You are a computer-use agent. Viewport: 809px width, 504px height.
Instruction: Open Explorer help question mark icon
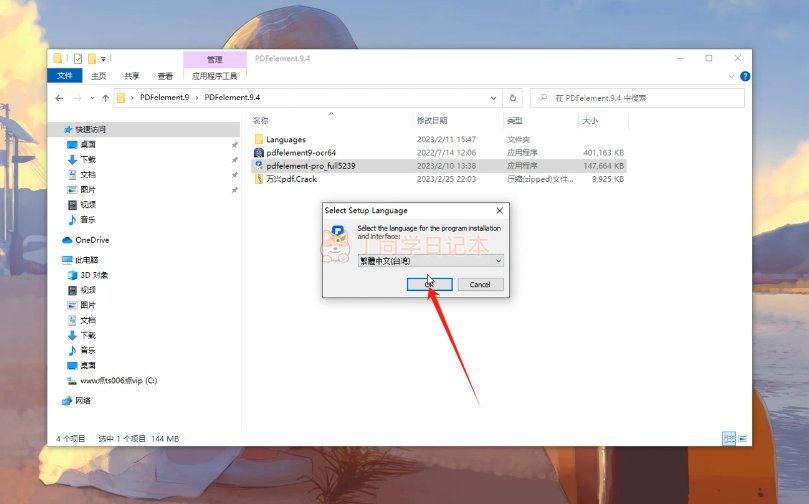745,76
